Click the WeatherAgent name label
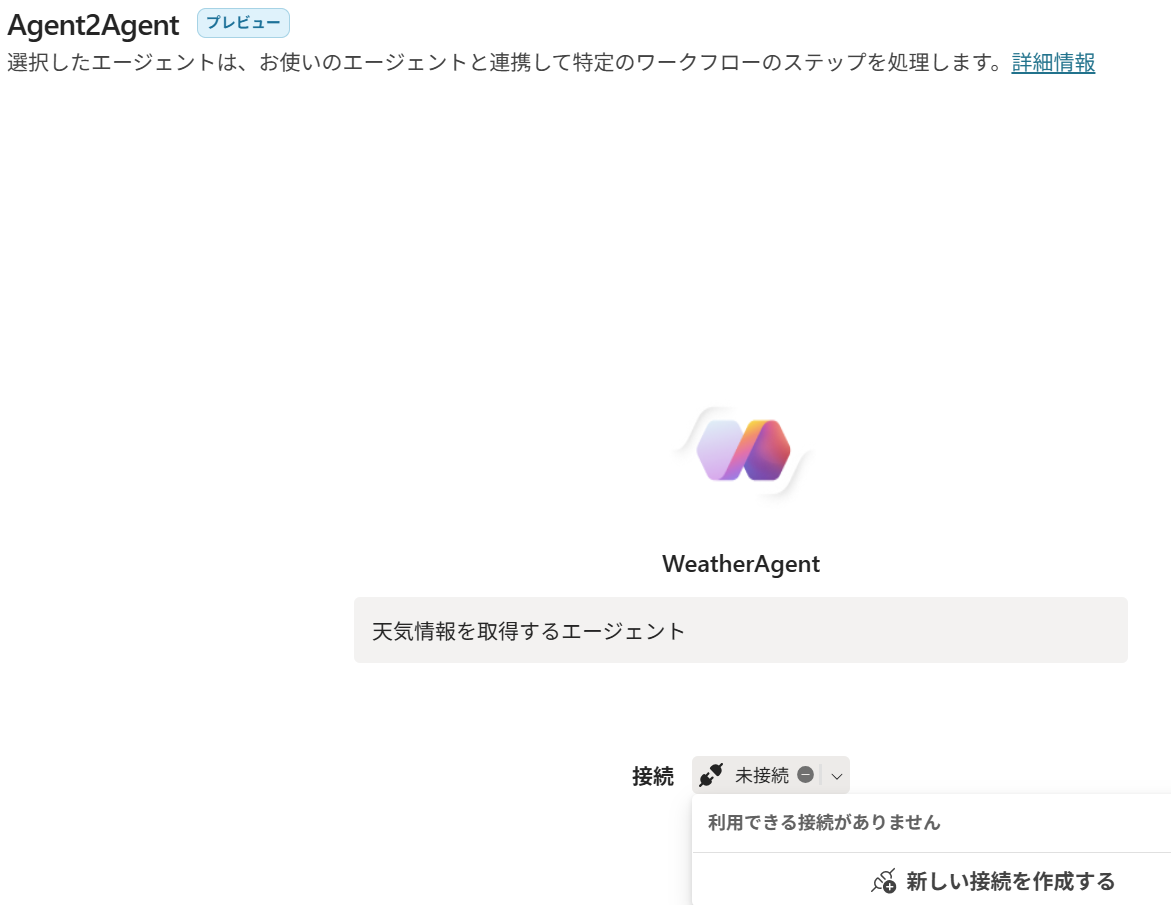This screenshot has height=905, width=1171. [x=741, y=564]
